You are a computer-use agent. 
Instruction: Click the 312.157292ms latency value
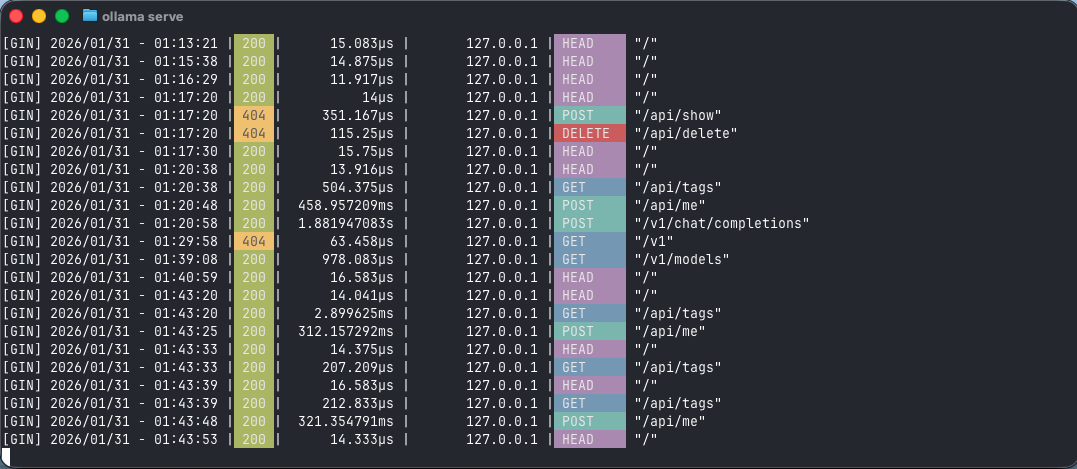coord(346,331)
